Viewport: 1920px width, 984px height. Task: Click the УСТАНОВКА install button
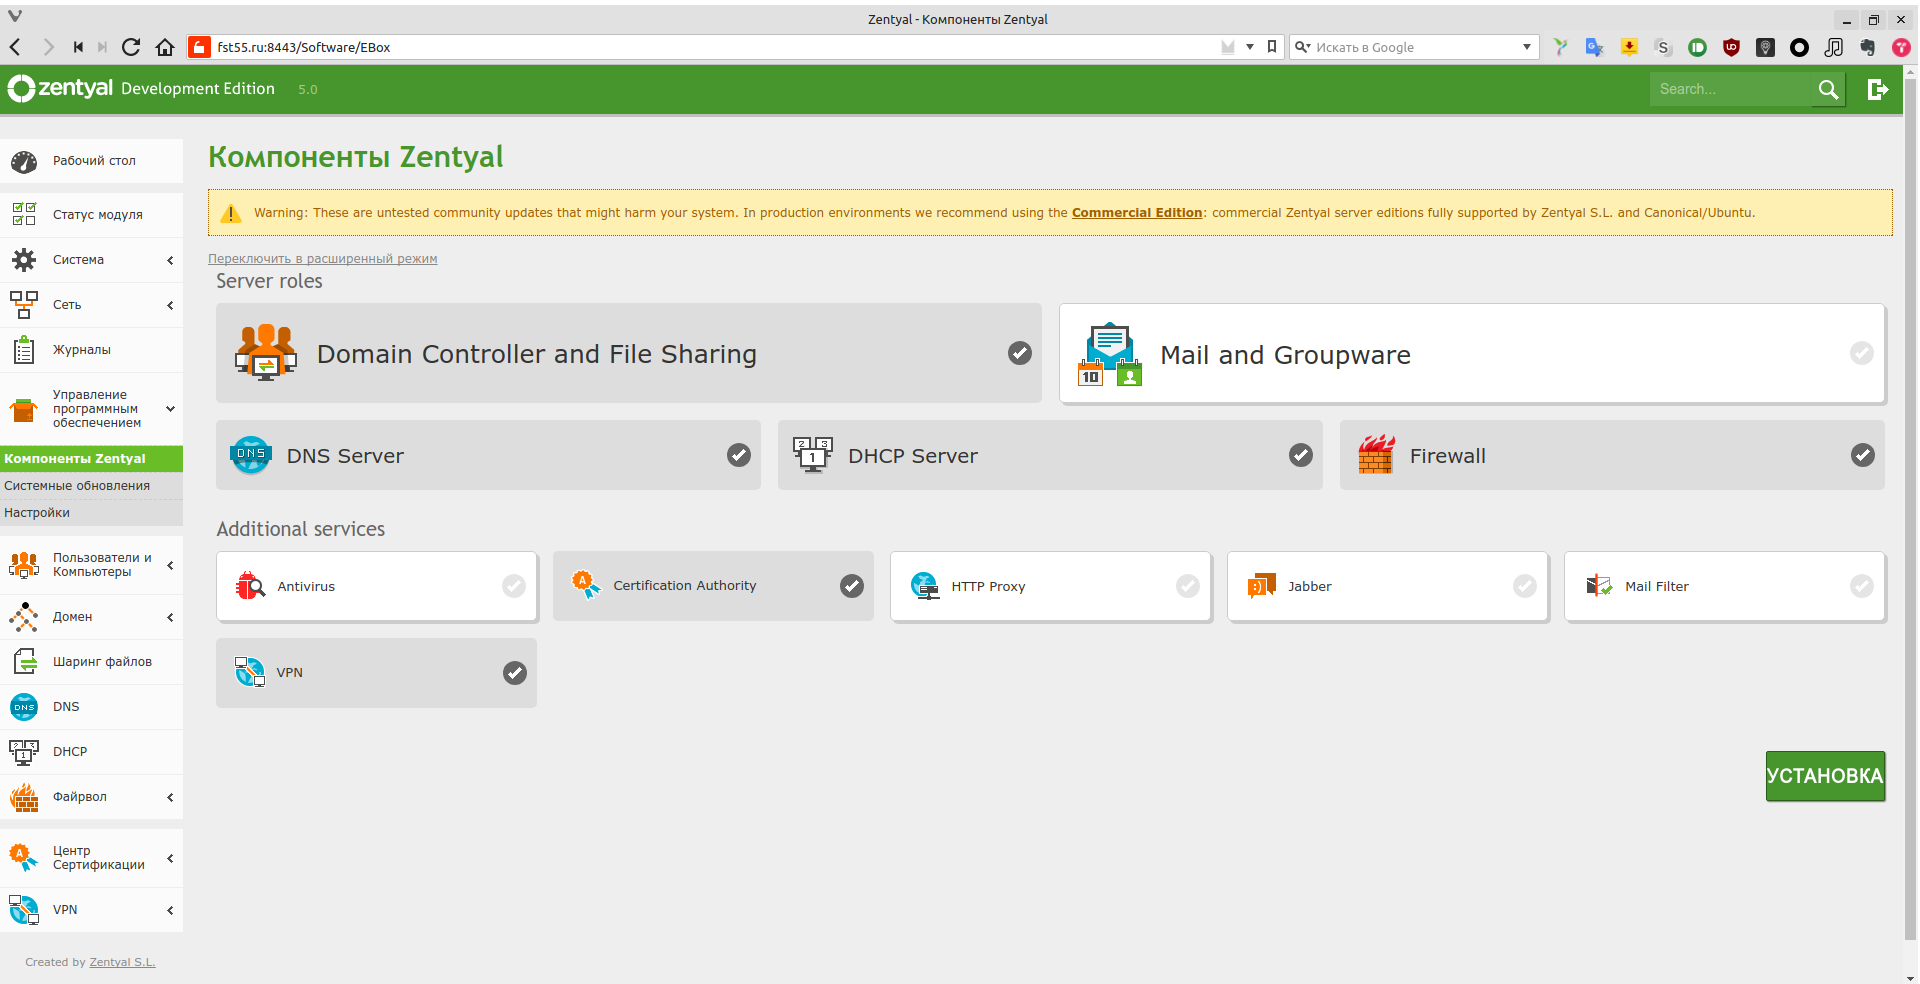pyautogui.click(x=1825, y=776)
